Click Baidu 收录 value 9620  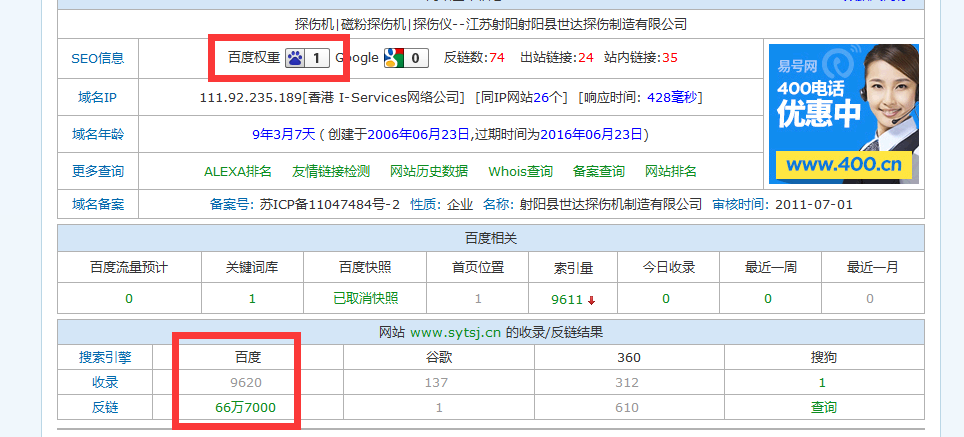(245, 382)
